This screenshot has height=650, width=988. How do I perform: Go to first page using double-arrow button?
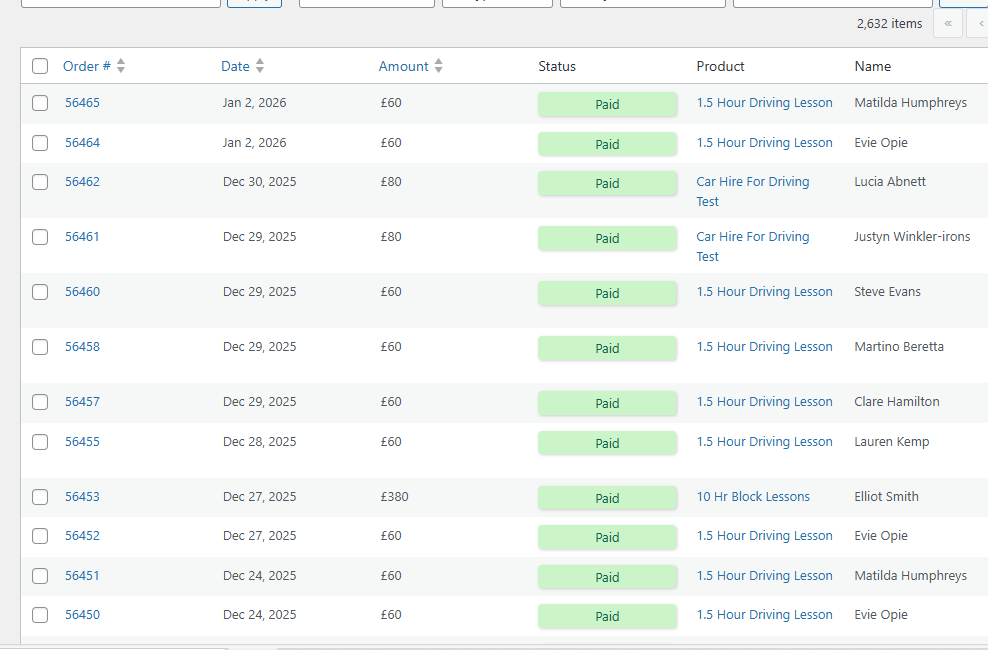947,24
